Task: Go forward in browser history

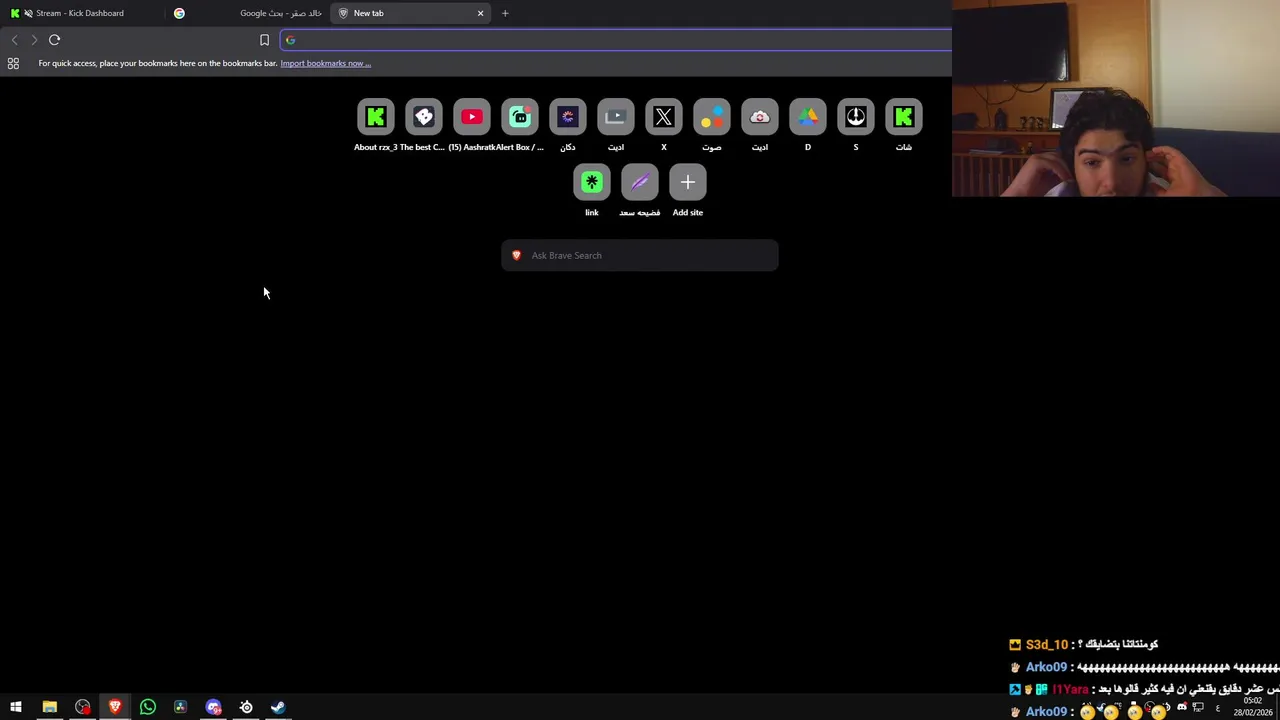Action: click(34, 40)
